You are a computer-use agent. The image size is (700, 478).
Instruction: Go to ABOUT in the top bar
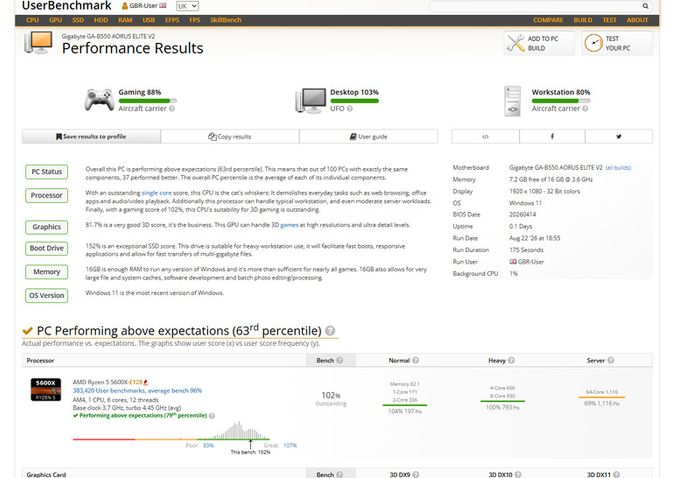[x=637, y=20]
